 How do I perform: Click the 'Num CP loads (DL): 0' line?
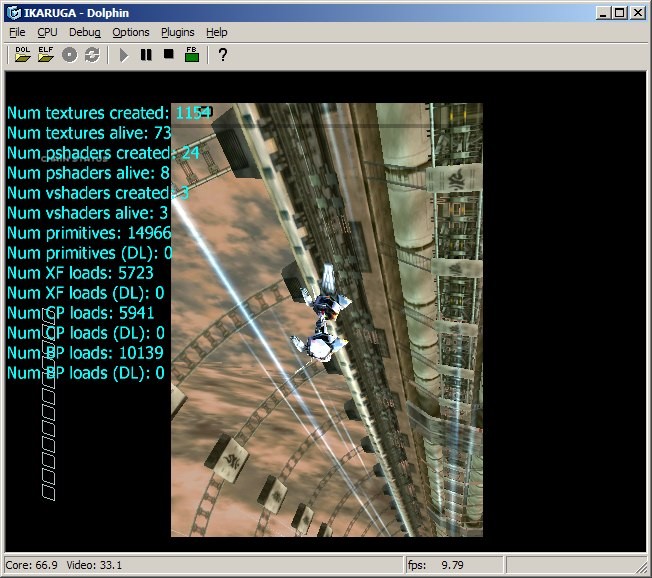(86, 333)
